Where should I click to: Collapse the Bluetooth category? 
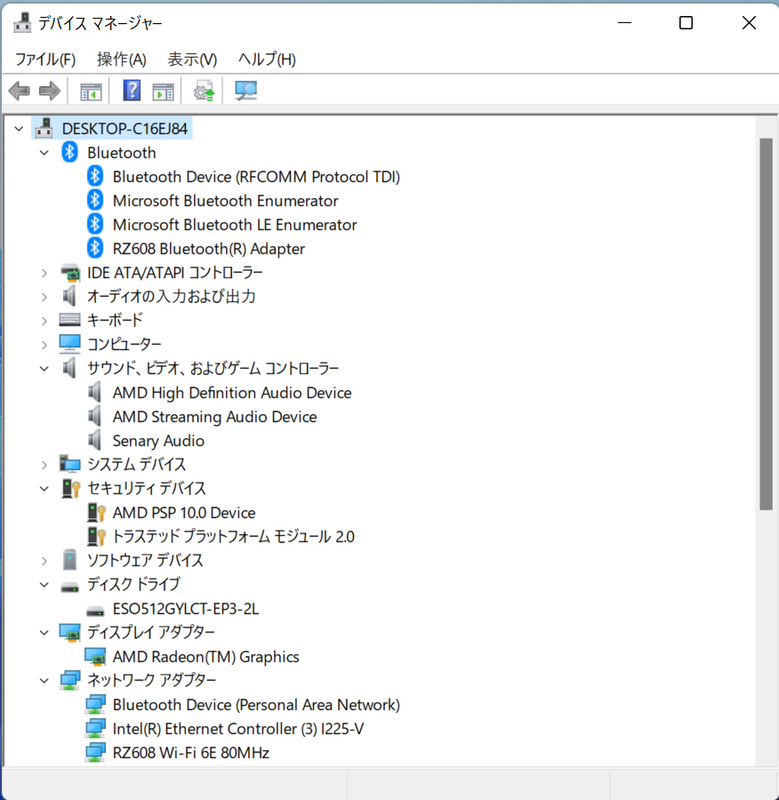pyautogui.click(x=44, y=153)
